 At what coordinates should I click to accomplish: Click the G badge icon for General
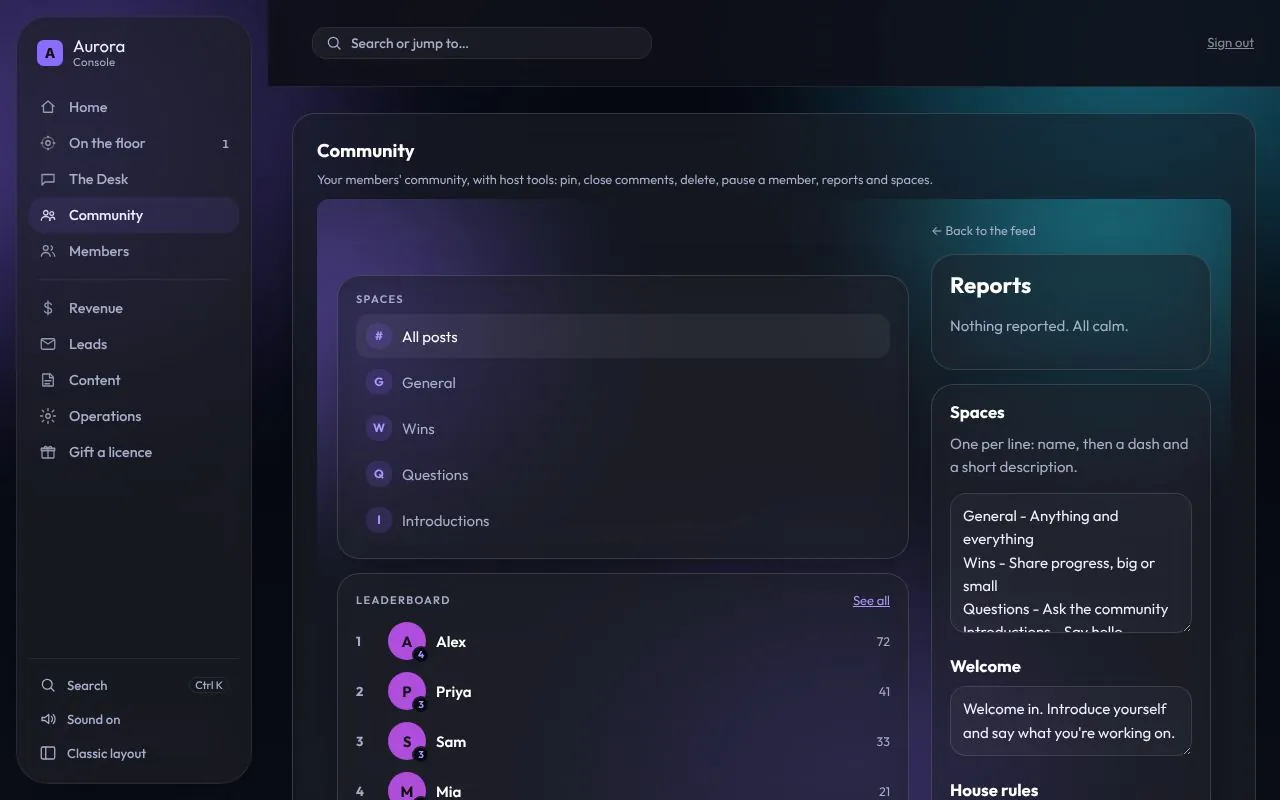(379, 383)
